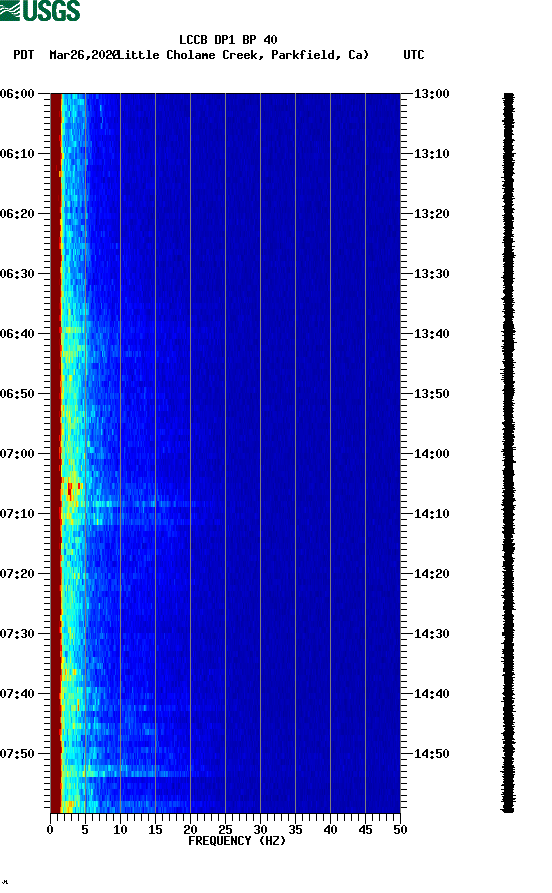Image resolution: width=552 pixels, height=893 pixels.
Task: Click the 14:20 UTC time label
Action: [431, 574]
